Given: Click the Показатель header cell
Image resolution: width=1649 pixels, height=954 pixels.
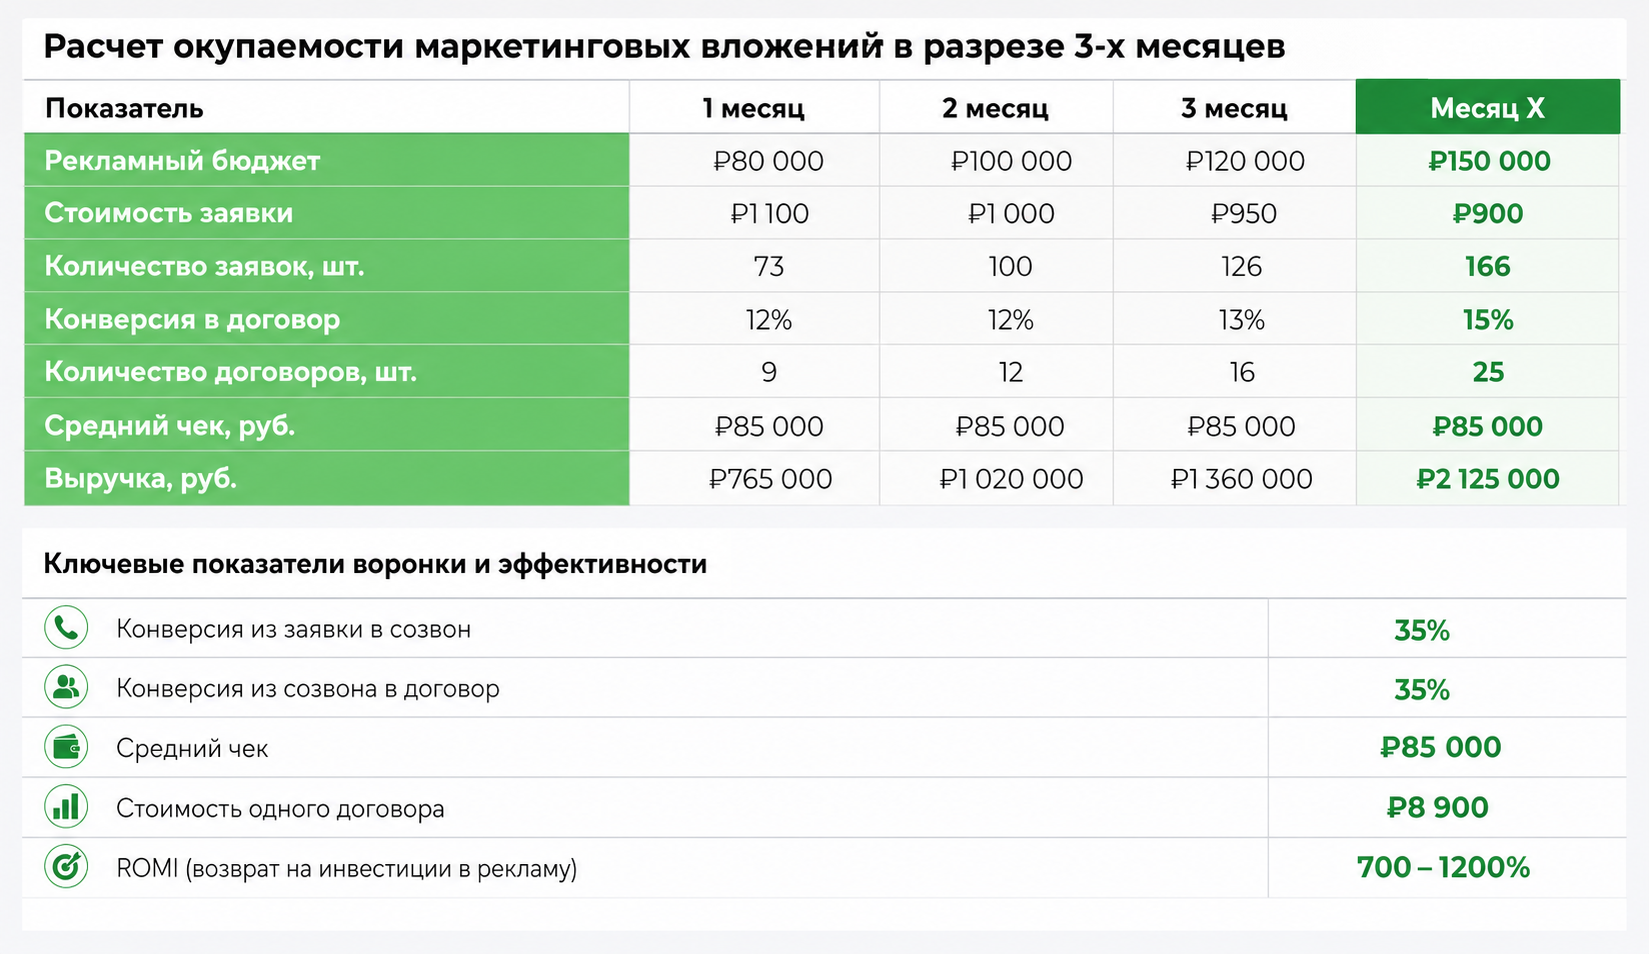Looking at the screenshot, I should coord(326,107).
